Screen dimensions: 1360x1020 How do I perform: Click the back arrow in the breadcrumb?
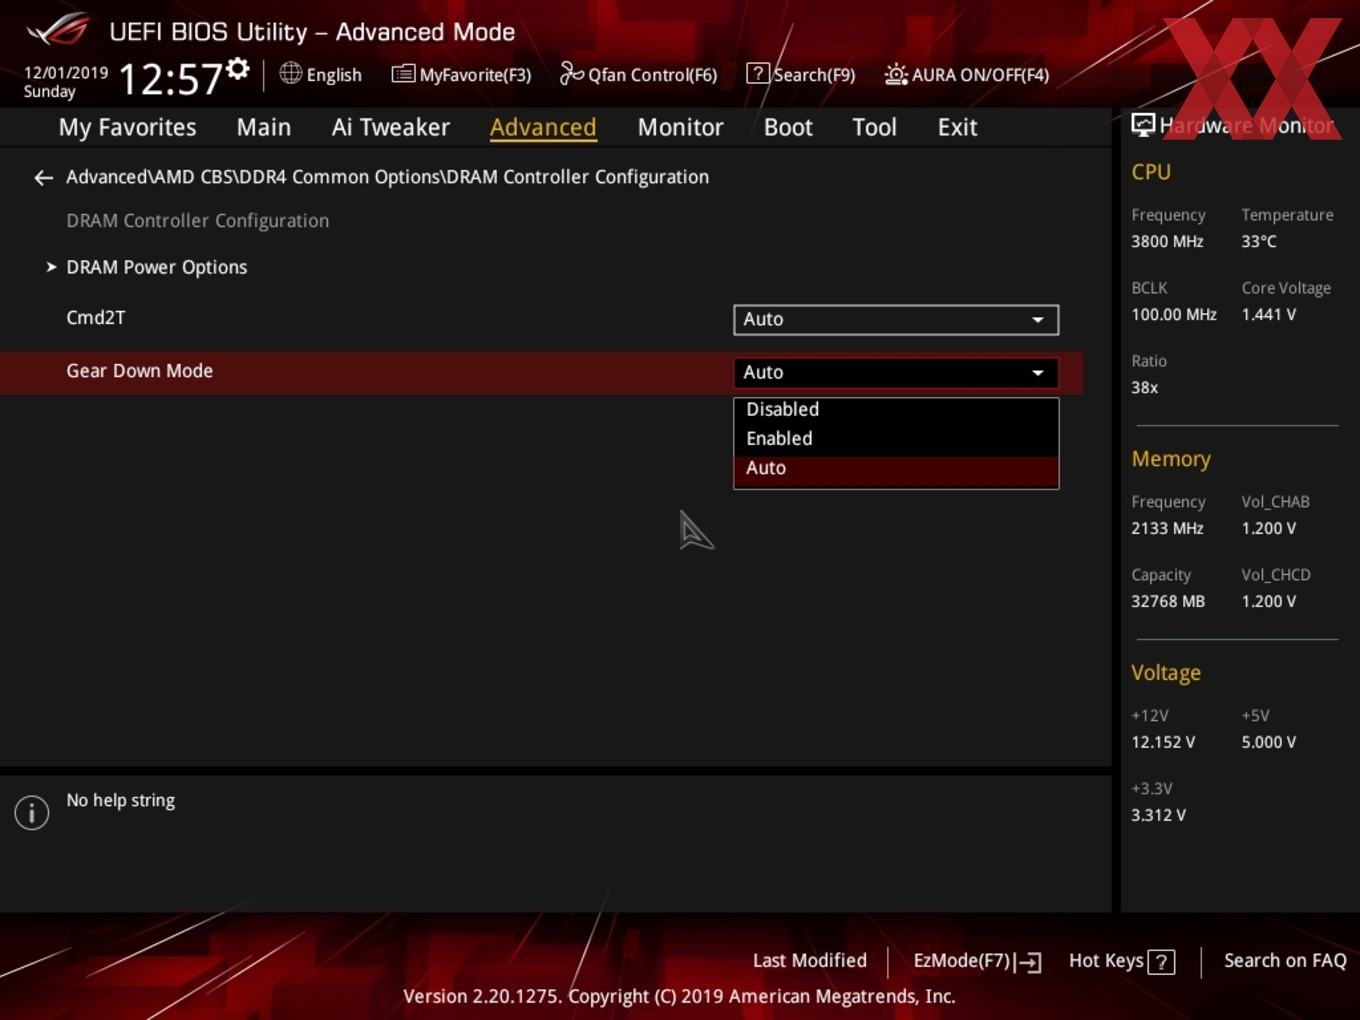tap(43, 178)
